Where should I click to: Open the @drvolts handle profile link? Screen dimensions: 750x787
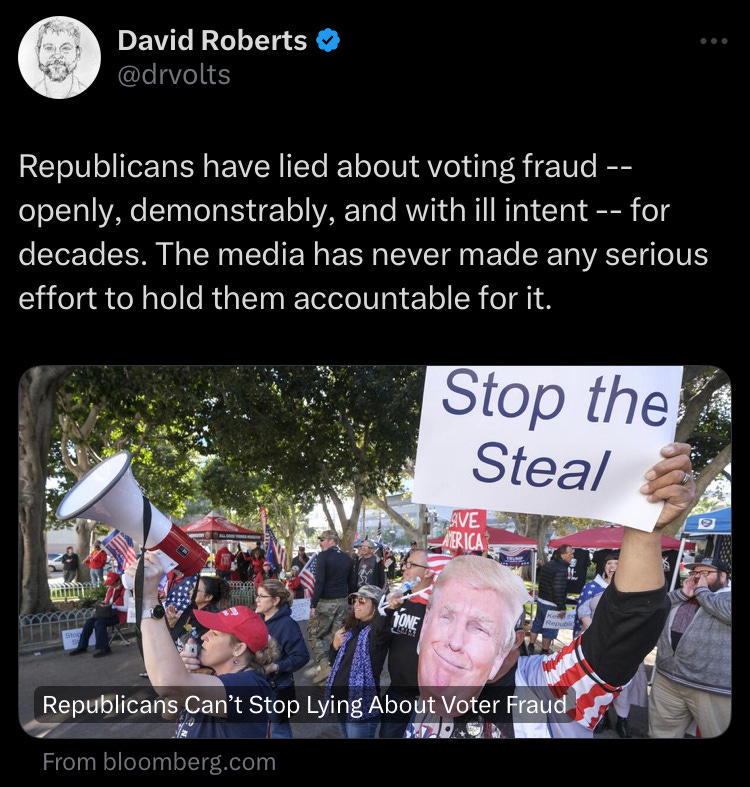(x=174, y=75)
